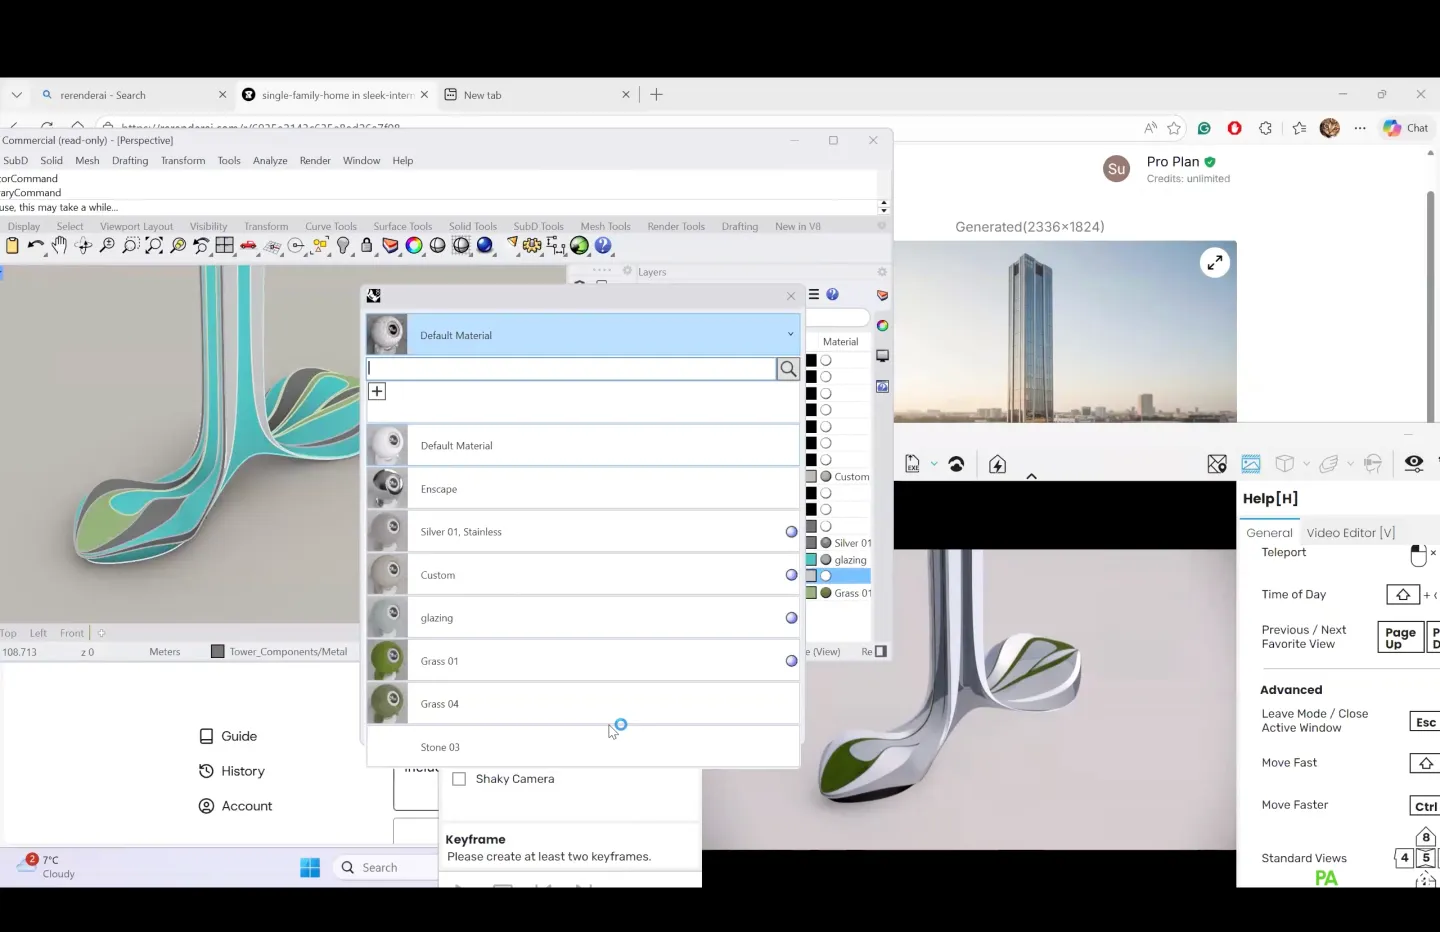Click the Zoom Extents toolbar icon
1440x932 pixels.
click(154, 246)
